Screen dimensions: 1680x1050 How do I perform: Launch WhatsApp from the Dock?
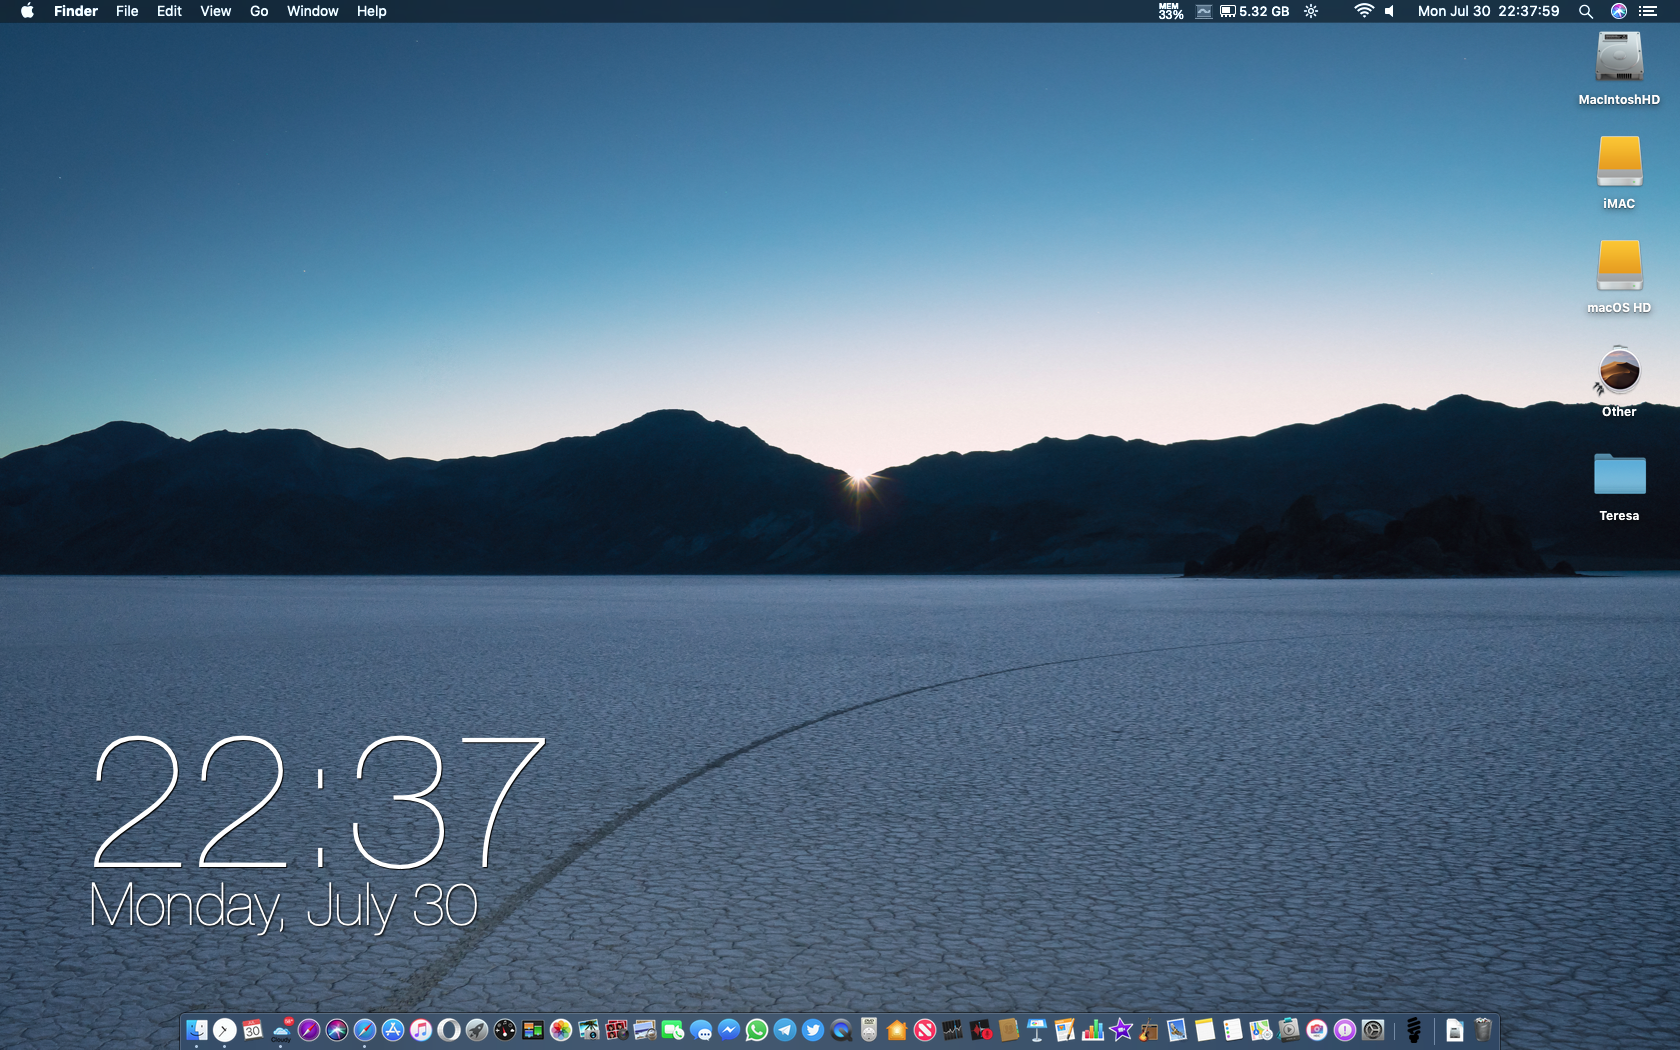pos(757,1030)
